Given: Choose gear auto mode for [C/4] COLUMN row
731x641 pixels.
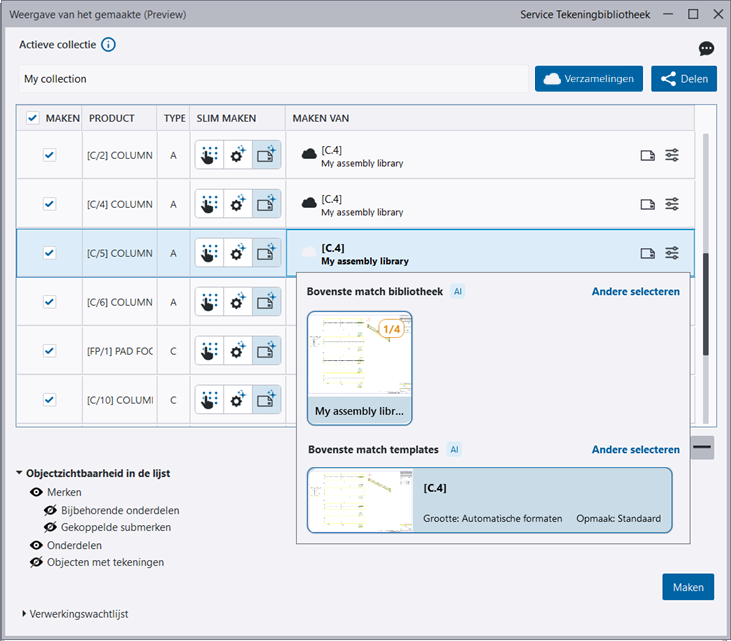Looking at the screenshot, I should tap(238, 204).
